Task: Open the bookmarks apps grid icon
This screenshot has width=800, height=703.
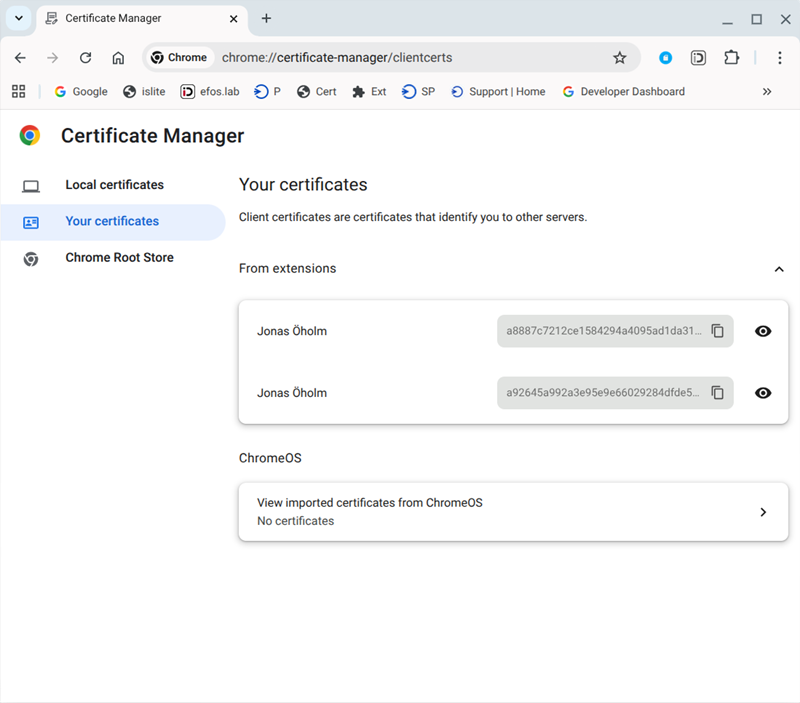Action: click(18, 91)
